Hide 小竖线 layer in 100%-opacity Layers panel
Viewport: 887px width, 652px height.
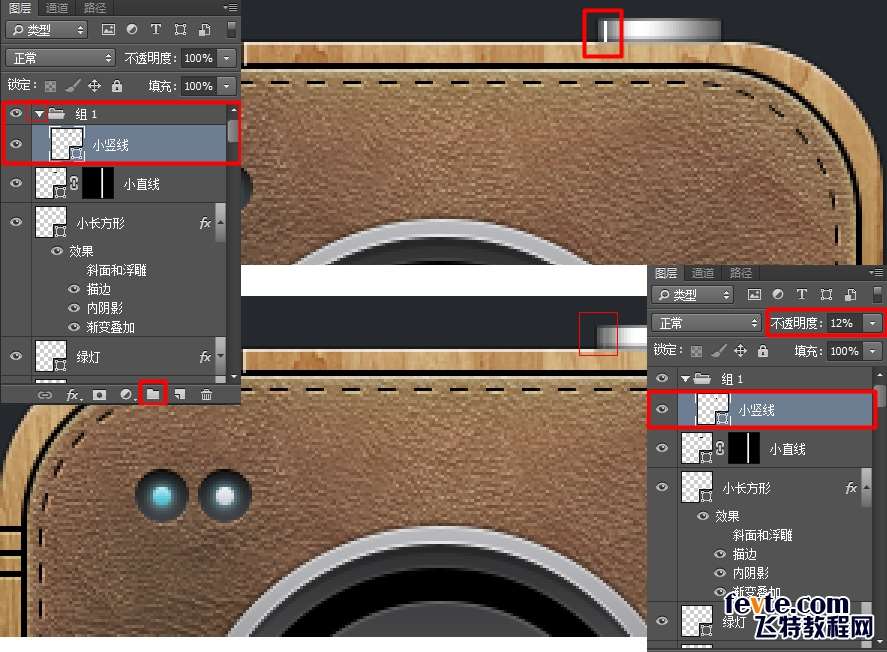click(16, 144)
